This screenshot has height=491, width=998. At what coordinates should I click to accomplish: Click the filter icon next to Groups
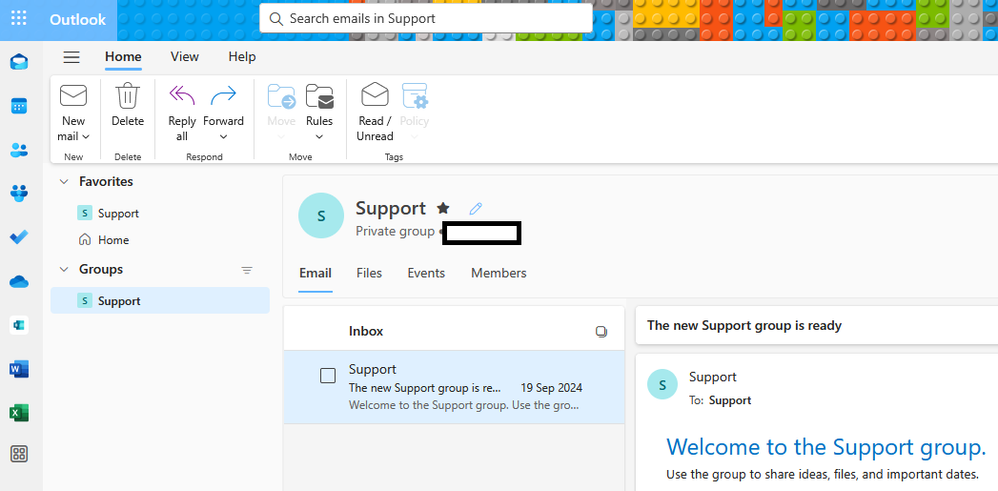pos(247,270)
